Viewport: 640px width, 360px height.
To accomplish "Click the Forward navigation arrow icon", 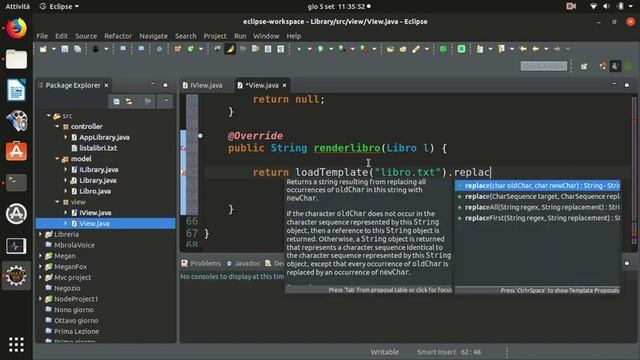I will pyautogui.click(x=557, y=49).
